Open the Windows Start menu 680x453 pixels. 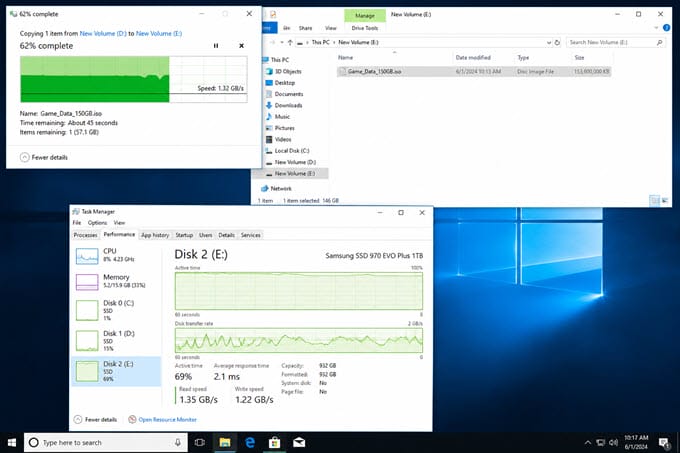(12, 443)
